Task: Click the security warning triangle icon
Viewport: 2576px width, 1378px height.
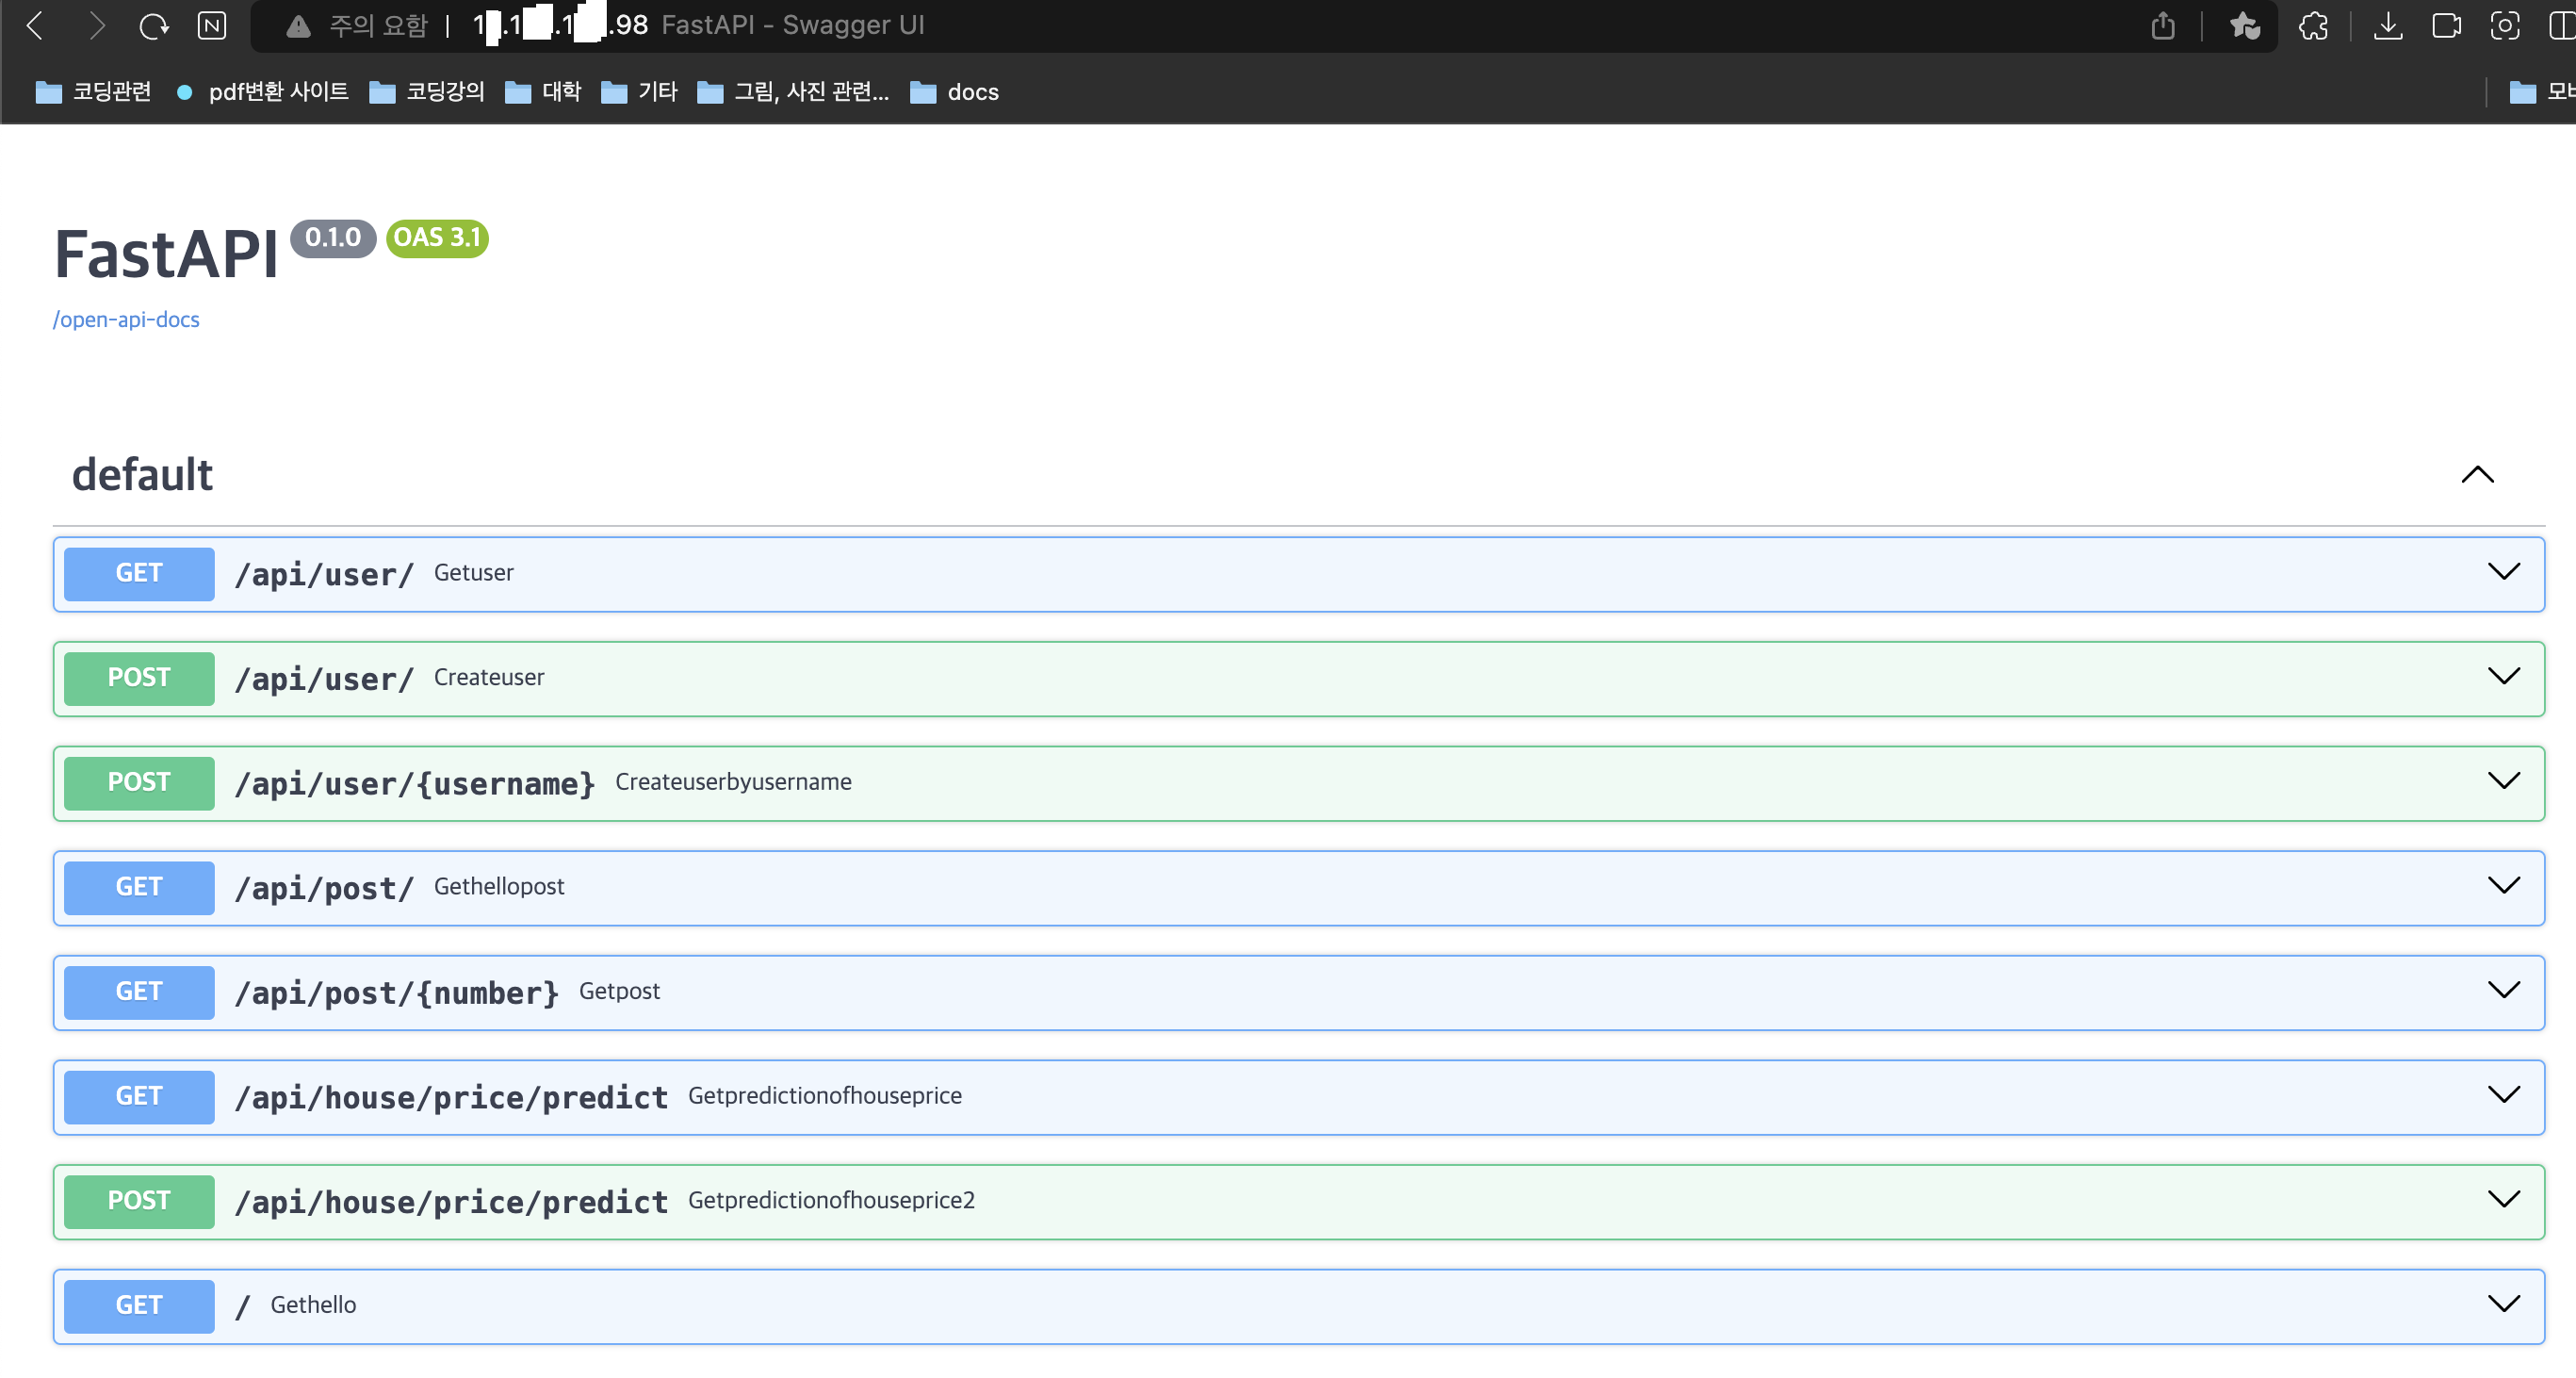Action: [298, 26]
